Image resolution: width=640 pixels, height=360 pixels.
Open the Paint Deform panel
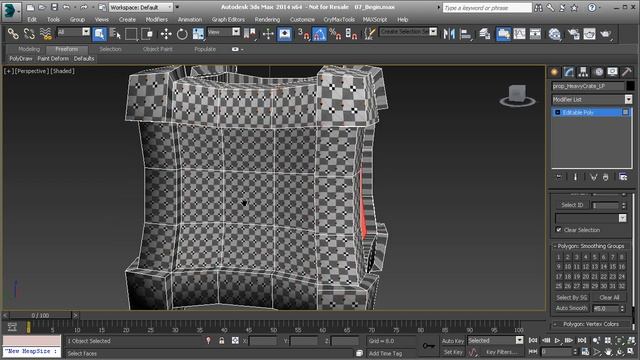coord(53,59)
